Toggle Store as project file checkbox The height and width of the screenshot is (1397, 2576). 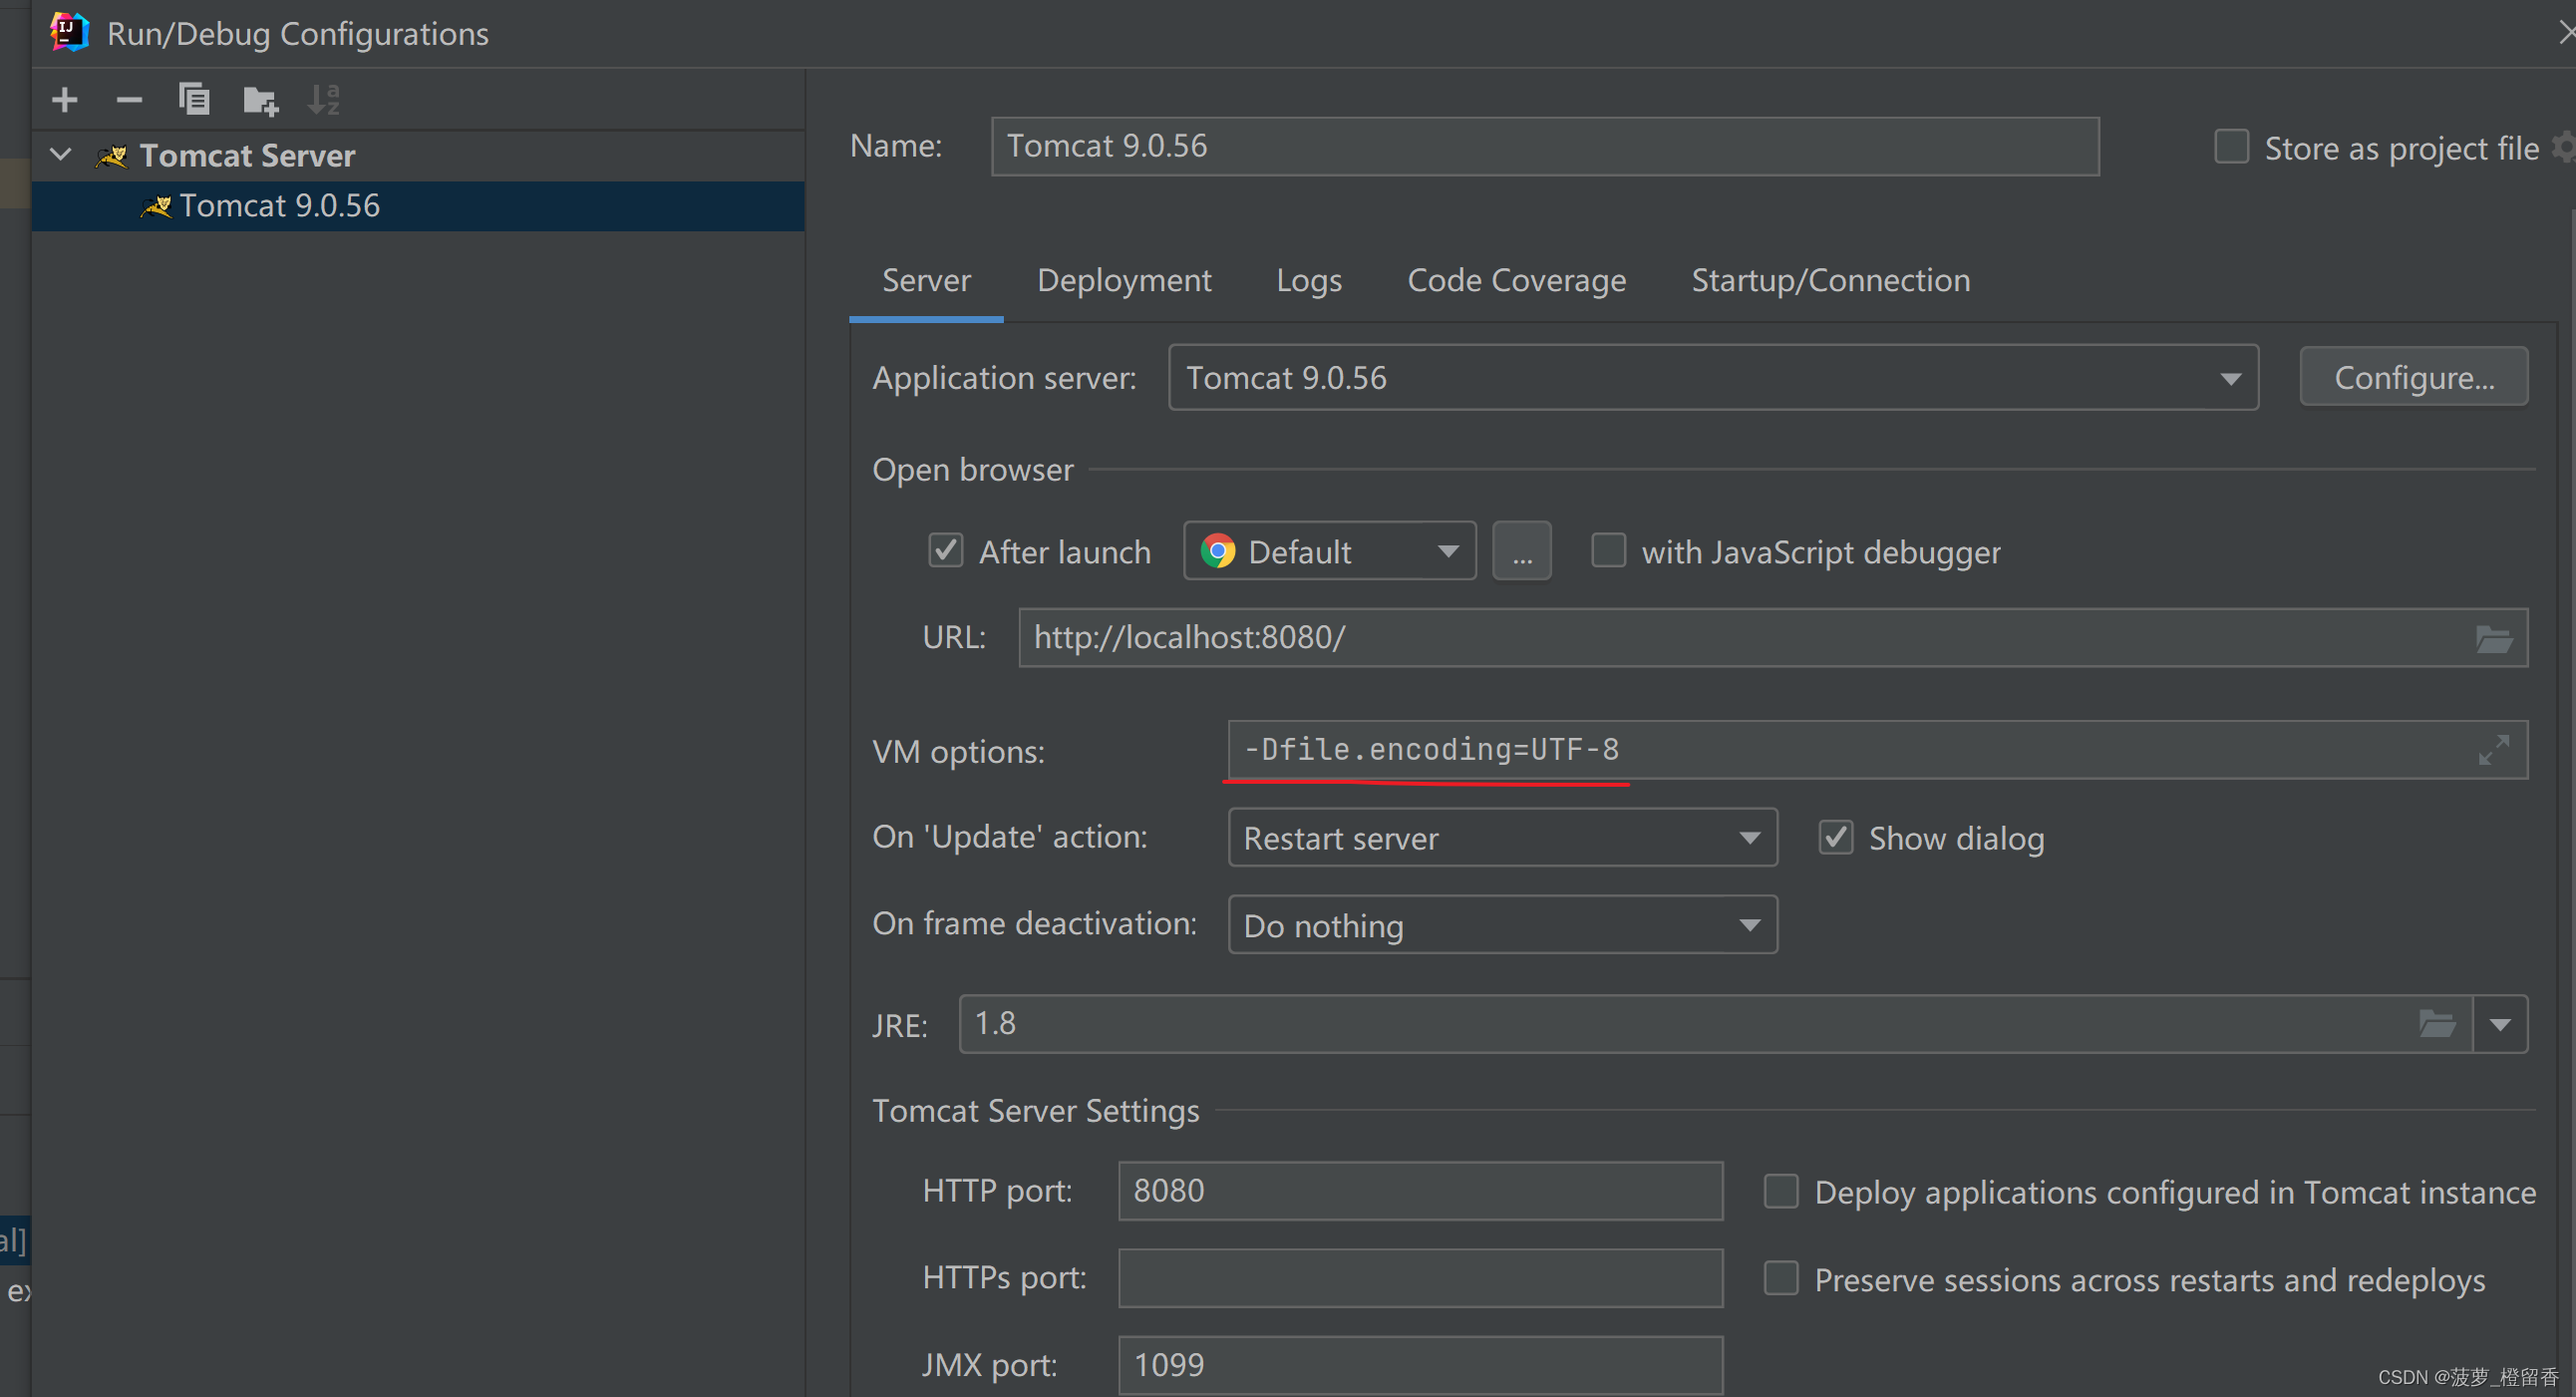click(x=2231, y=147)
